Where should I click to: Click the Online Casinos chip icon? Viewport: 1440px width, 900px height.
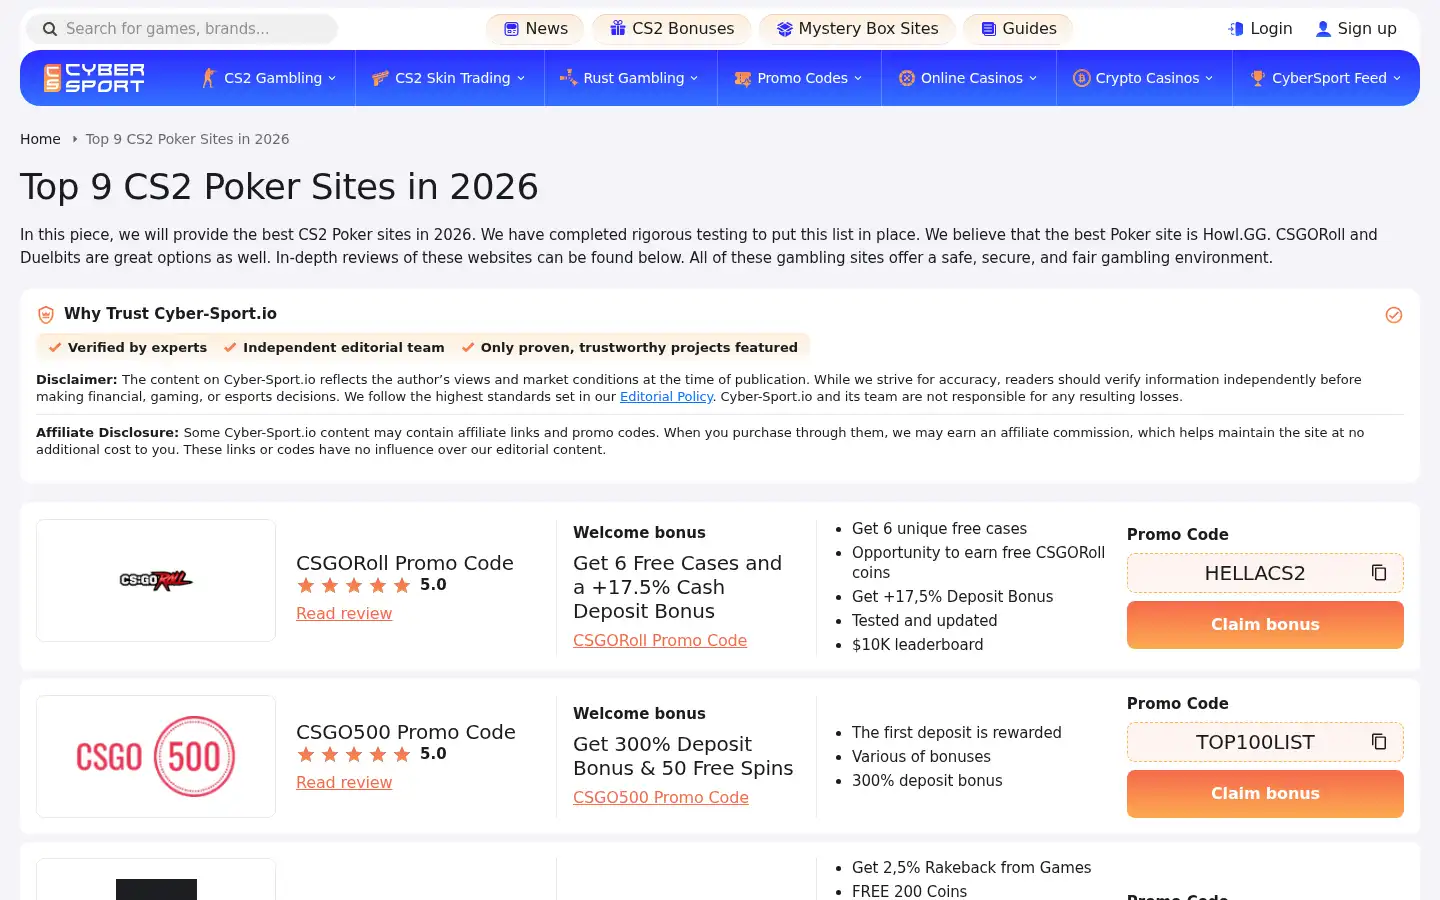pos(907,78)
